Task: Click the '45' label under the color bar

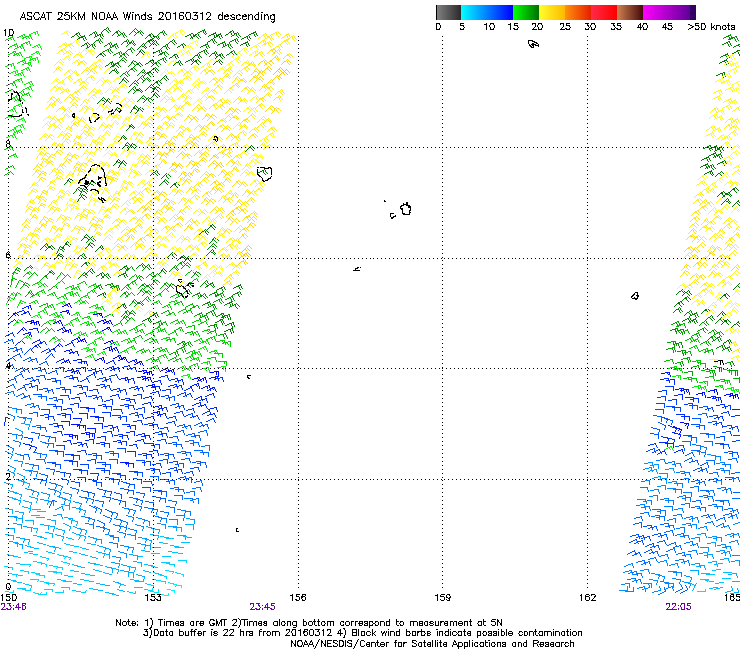Action: coord(667,27)
